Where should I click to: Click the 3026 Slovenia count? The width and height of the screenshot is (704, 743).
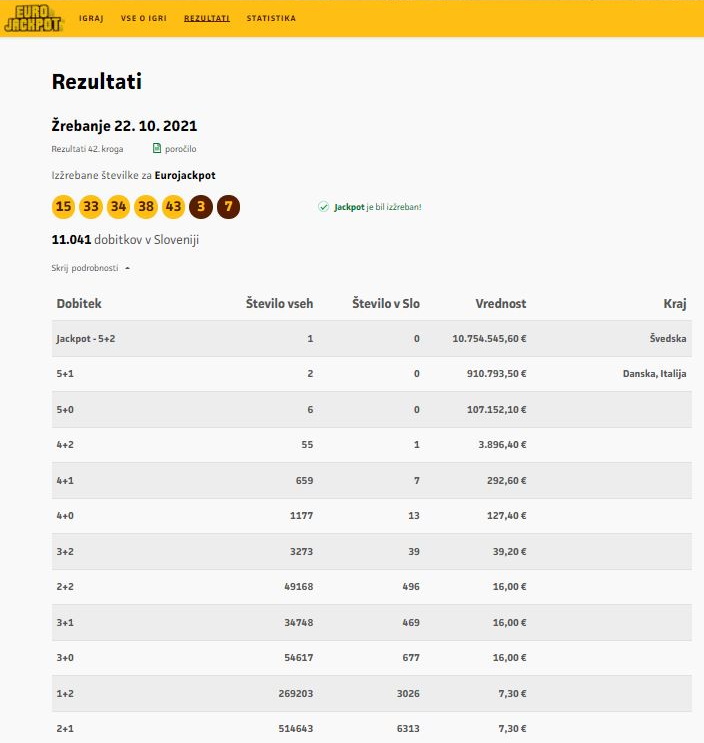(x=408, y=694)
